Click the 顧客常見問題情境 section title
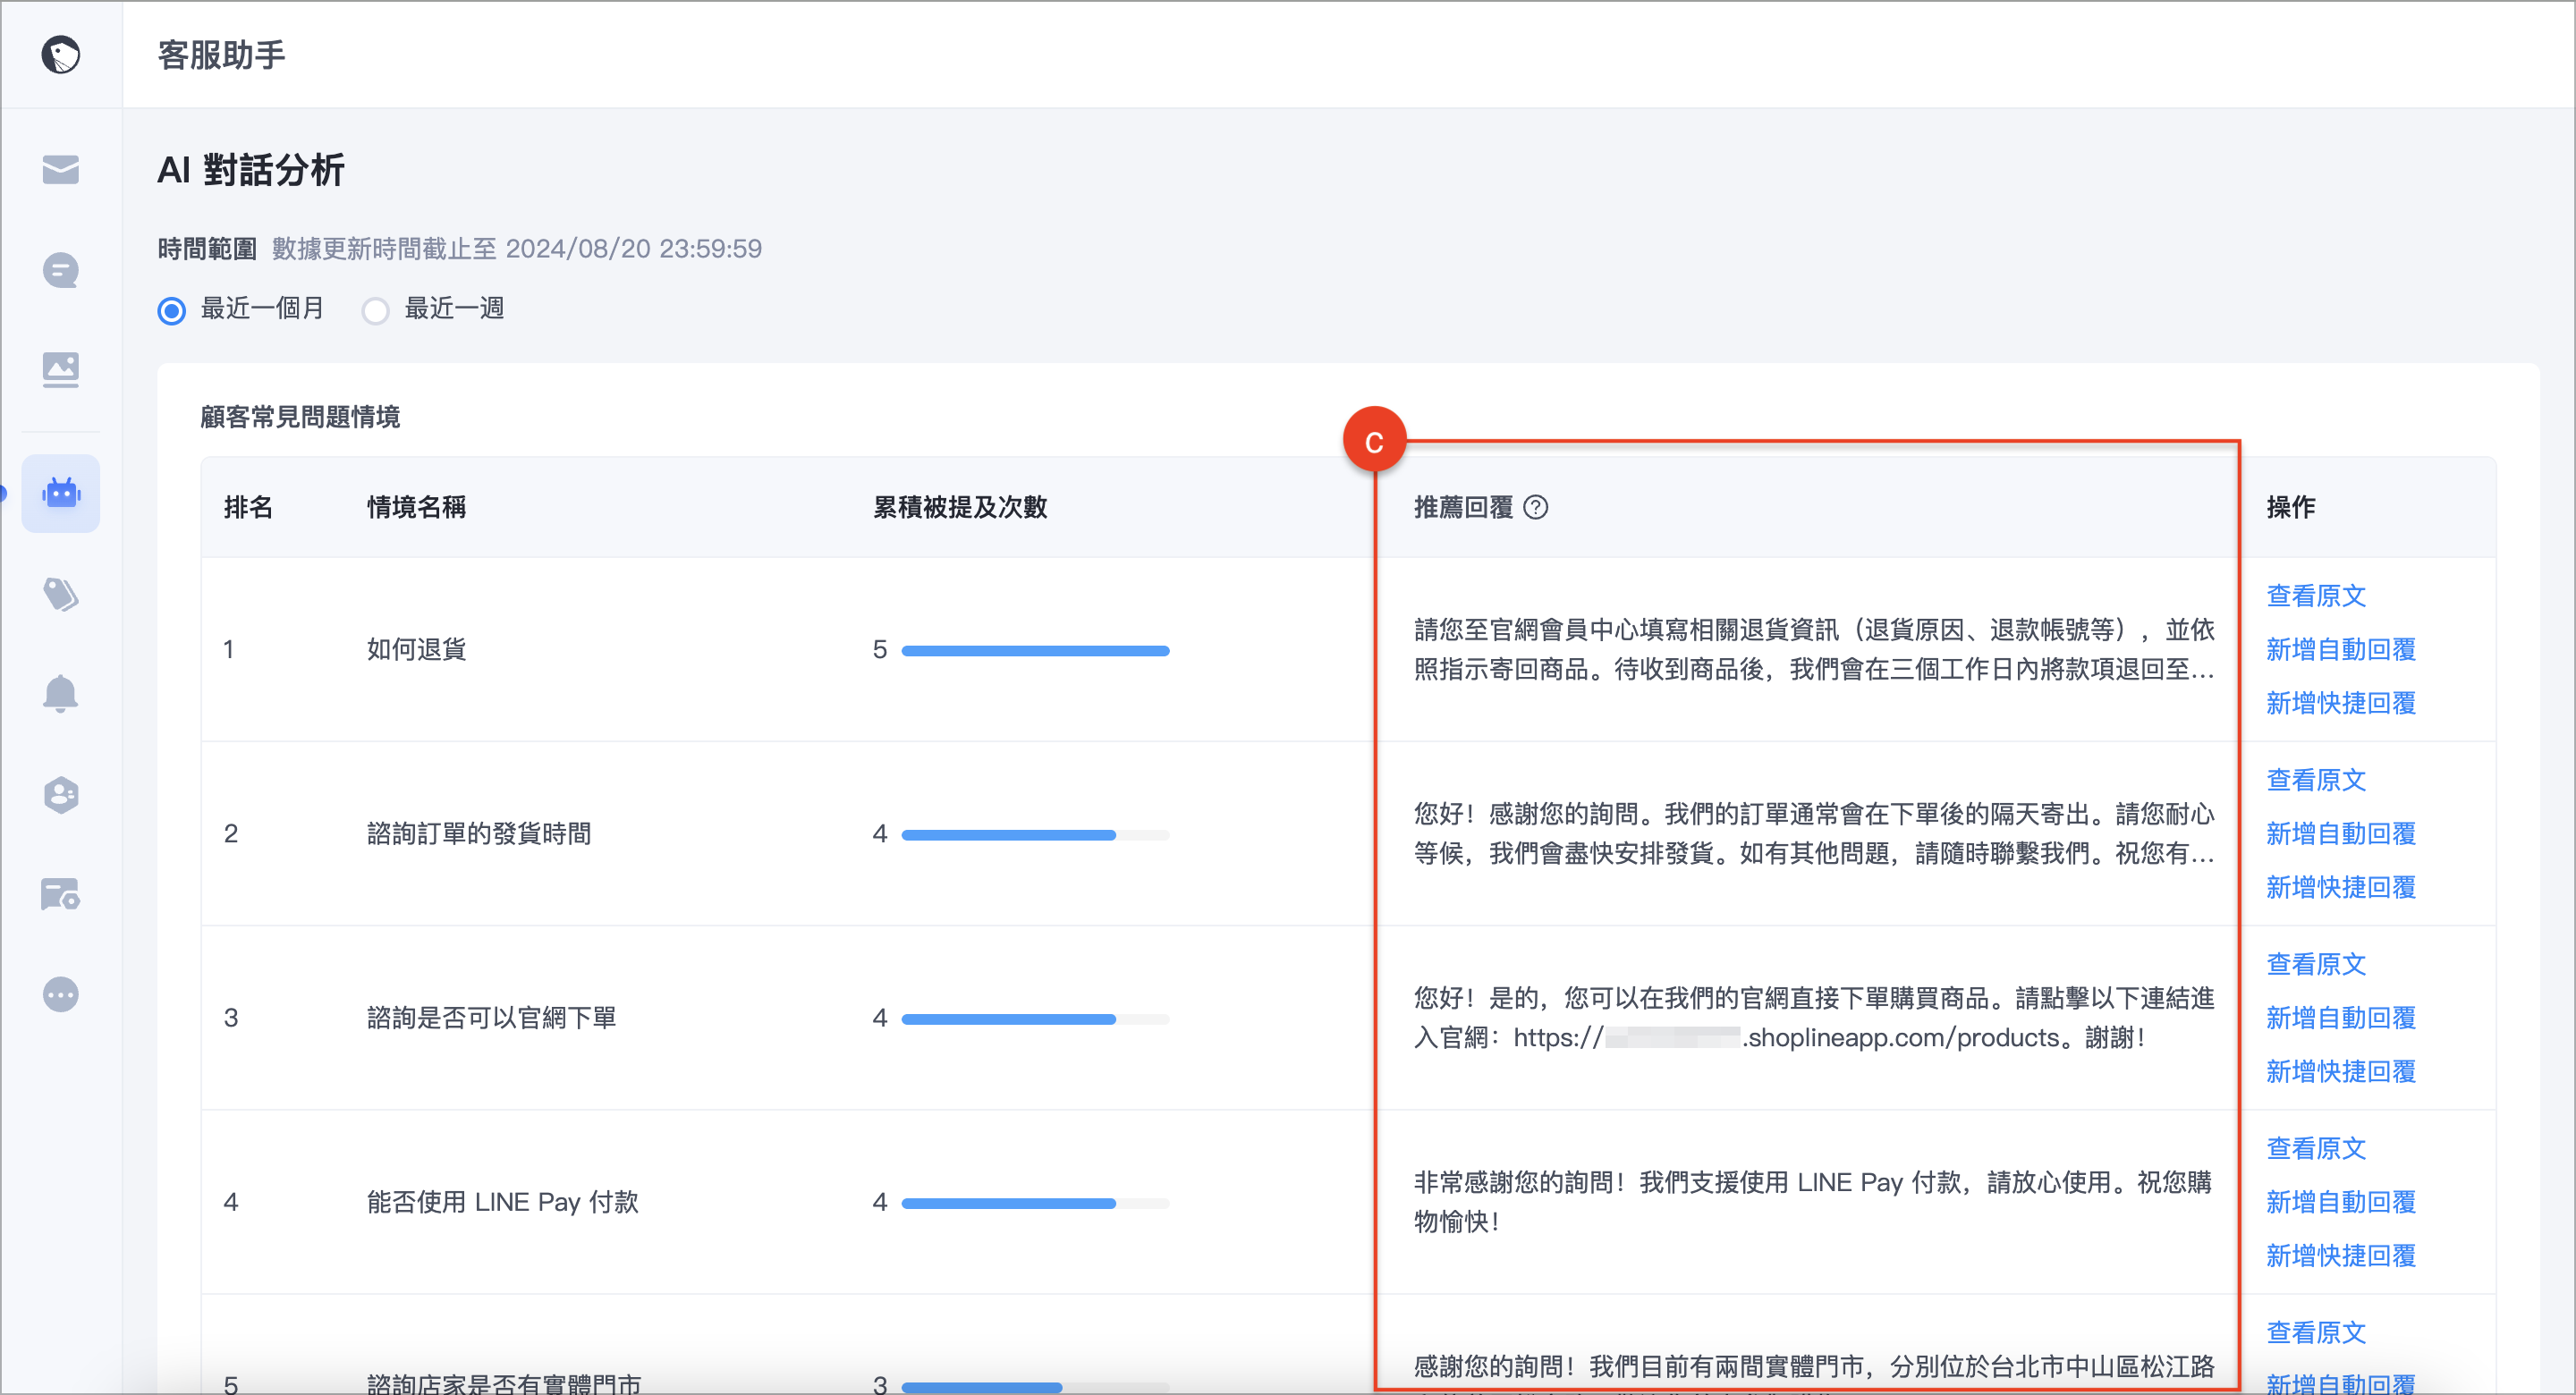The height and width of the screenshot is (1395, 2576). 300,417
